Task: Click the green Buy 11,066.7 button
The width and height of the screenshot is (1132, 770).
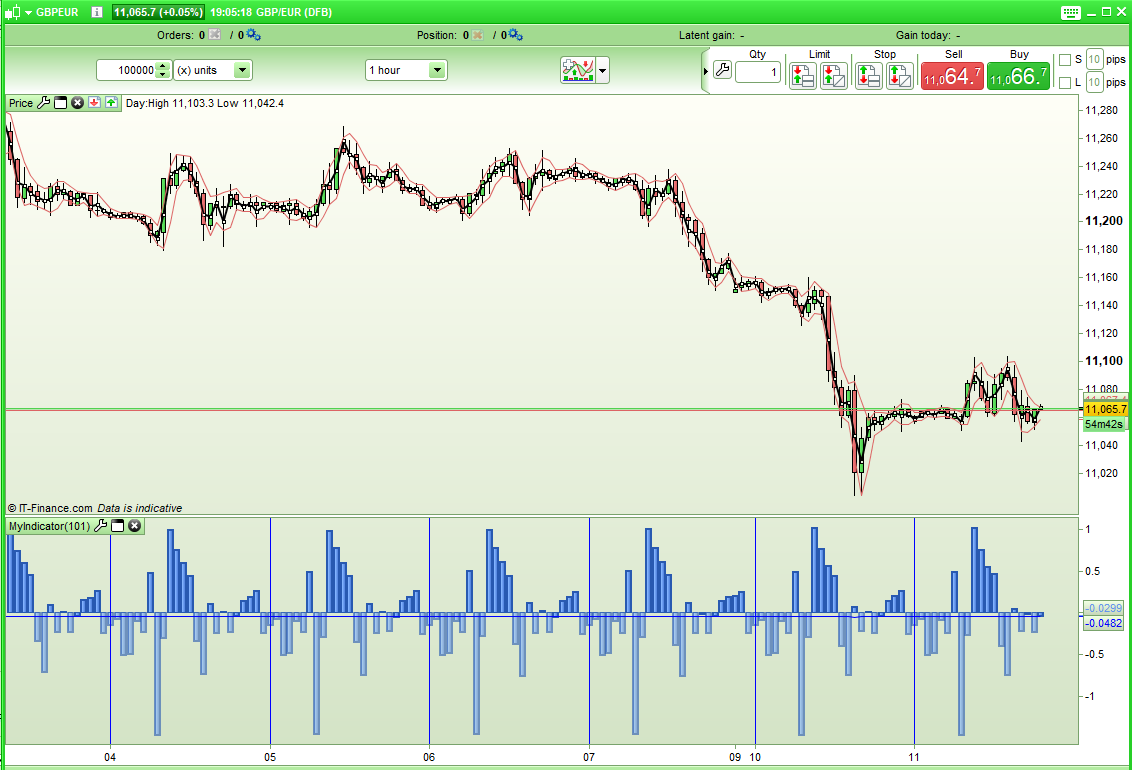Action: click(1018, 74)
